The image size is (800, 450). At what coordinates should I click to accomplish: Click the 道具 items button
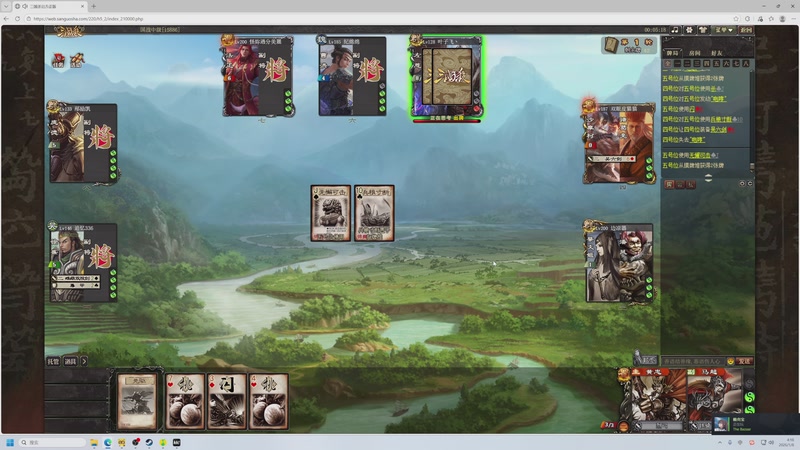[70, 361]
